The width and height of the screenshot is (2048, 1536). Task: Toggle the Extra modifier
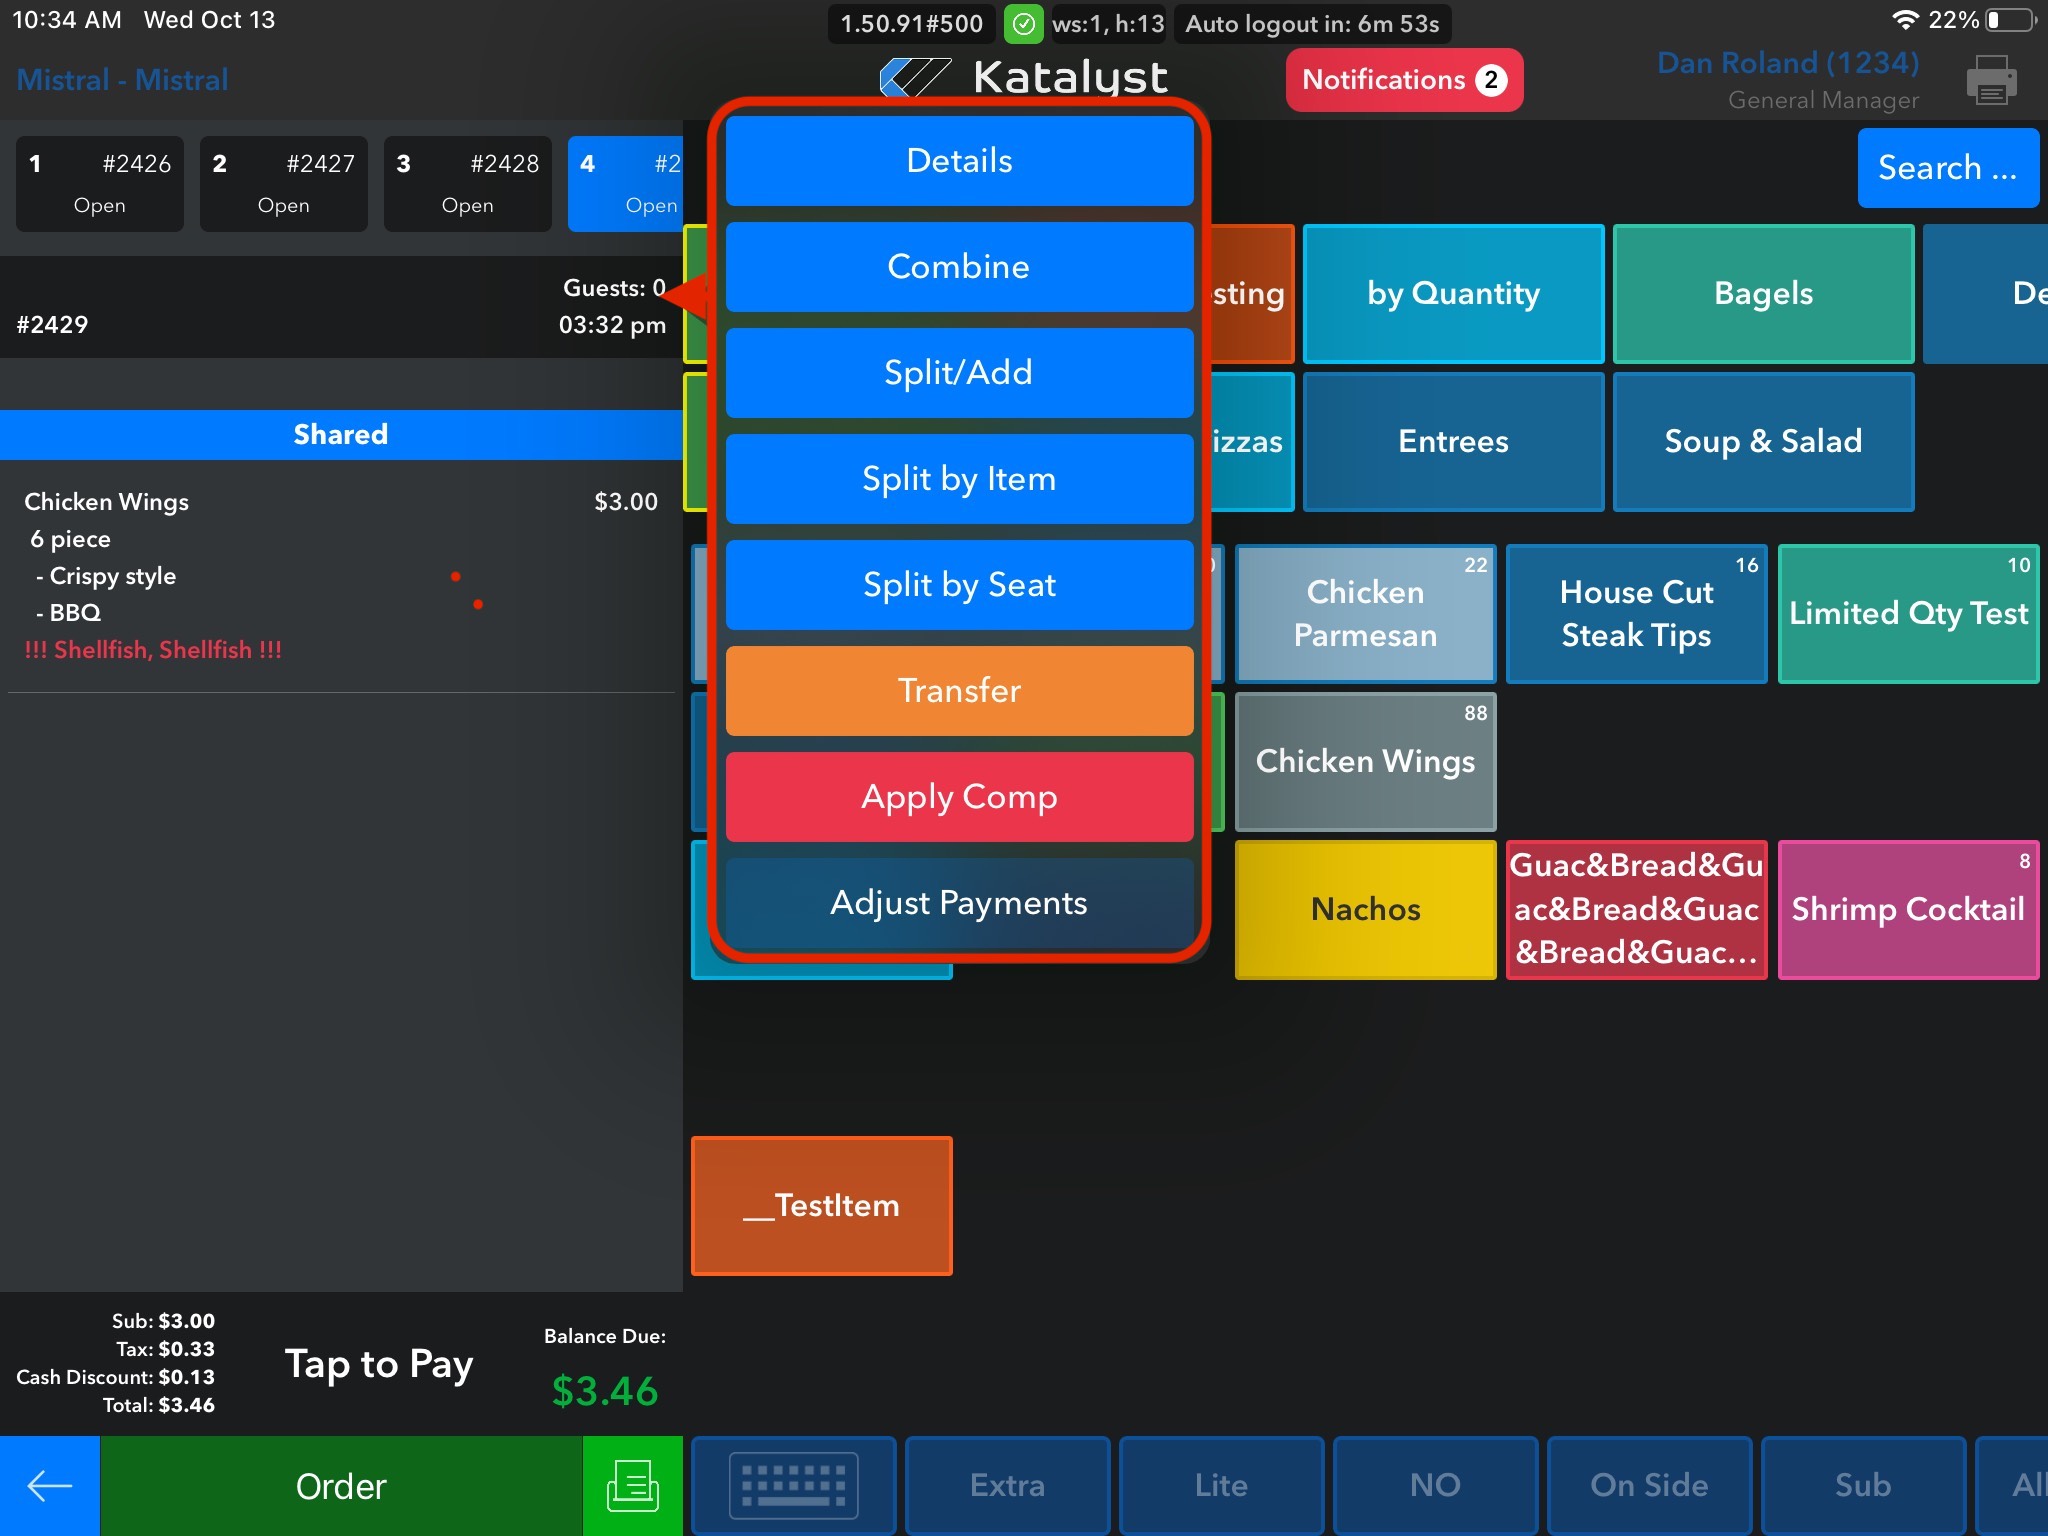point(1007,1485)
